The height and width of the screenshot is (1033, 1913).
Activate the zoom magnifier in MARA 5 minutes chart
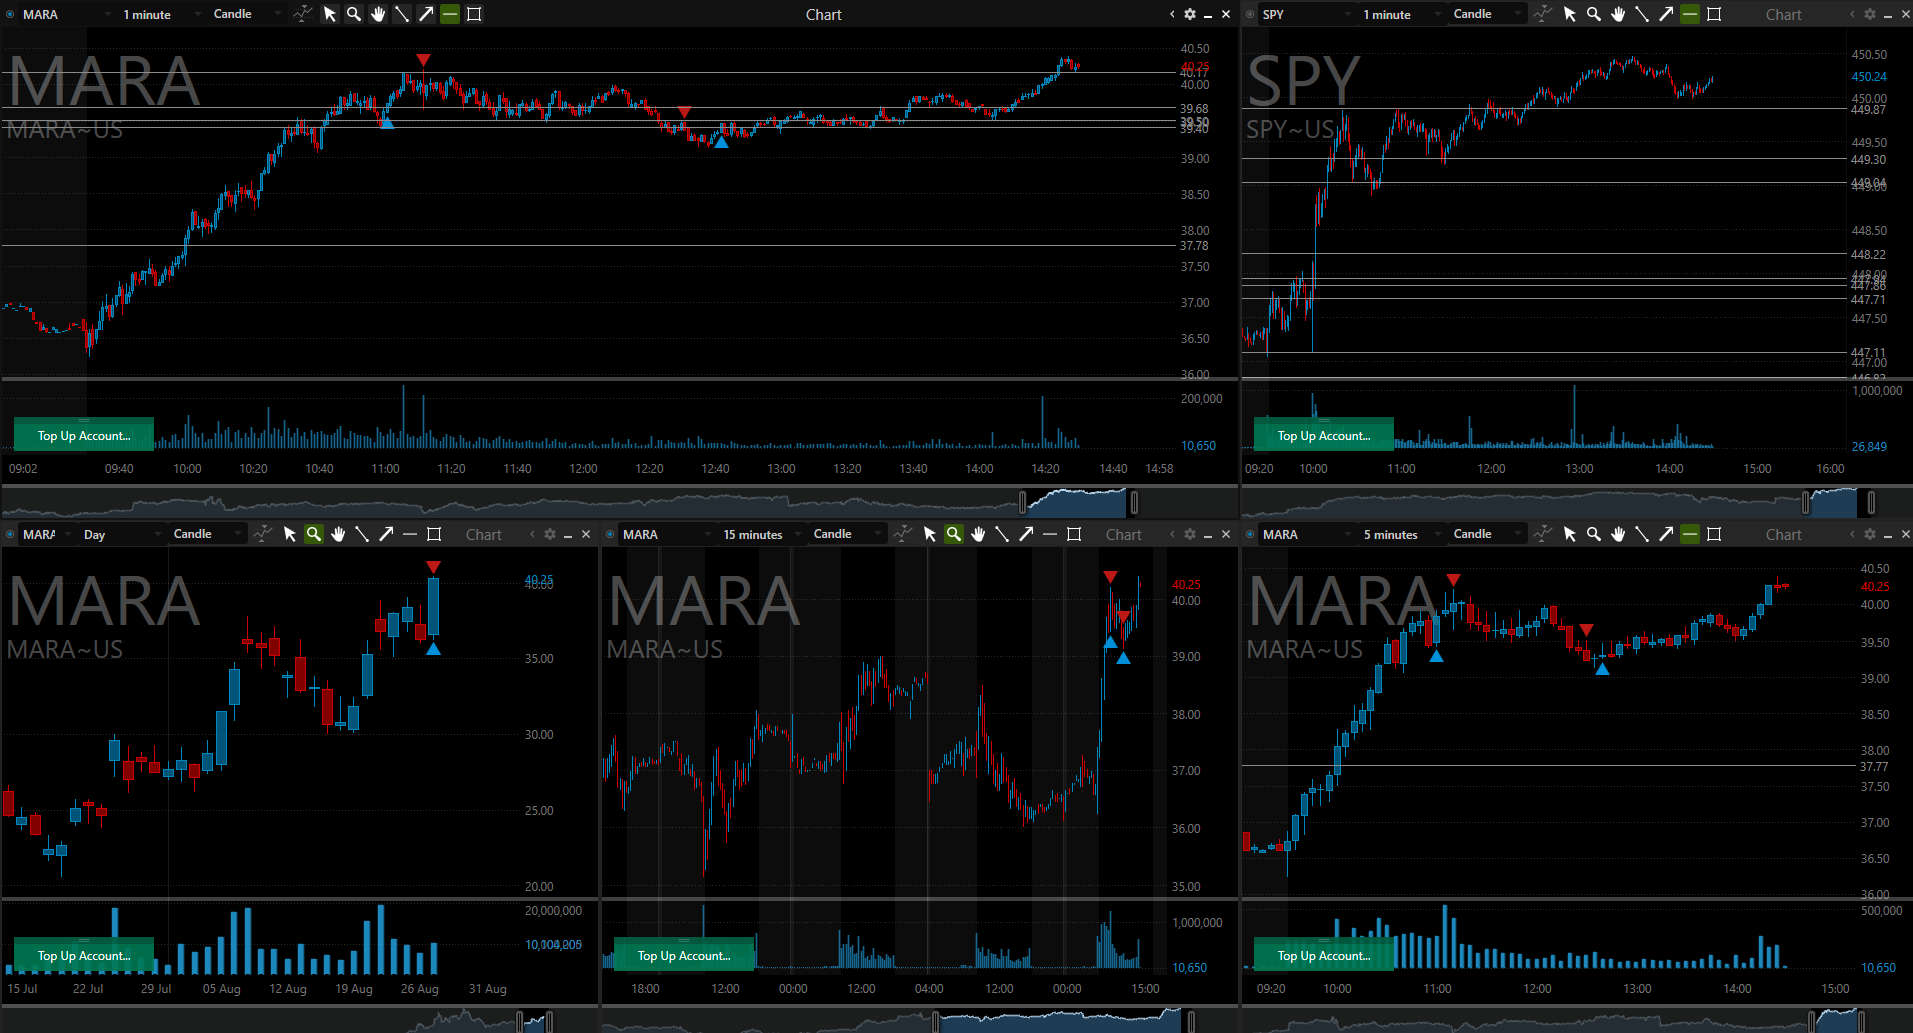[x=1594, y=534]
